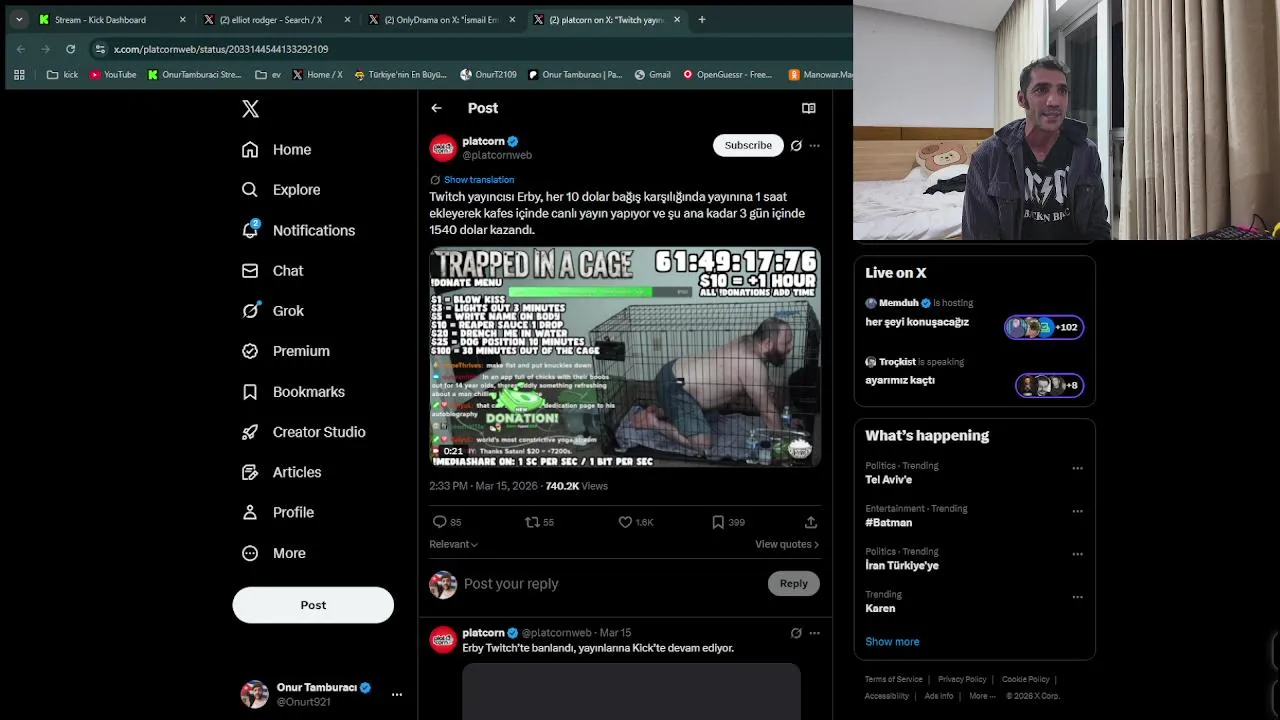
Task: Click Grok icon next to Subscribe button
Action: [x=796, y=145]
